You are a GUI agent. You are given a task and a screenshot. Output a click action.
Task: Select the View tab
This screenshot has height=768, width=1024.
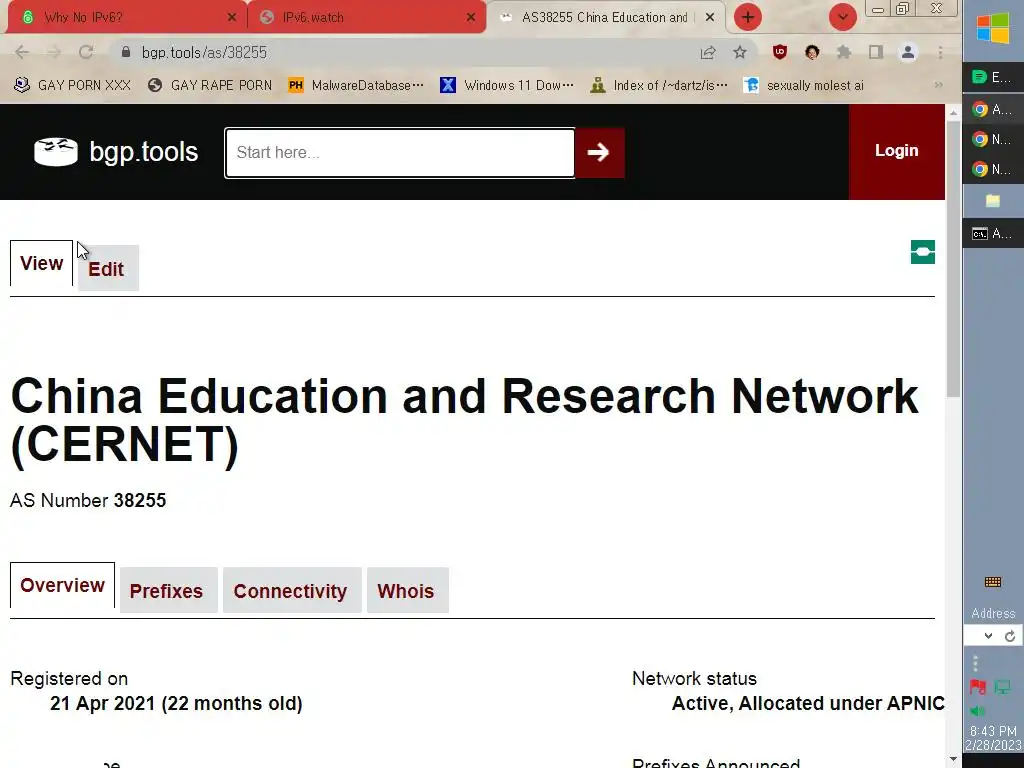point(42,263)
